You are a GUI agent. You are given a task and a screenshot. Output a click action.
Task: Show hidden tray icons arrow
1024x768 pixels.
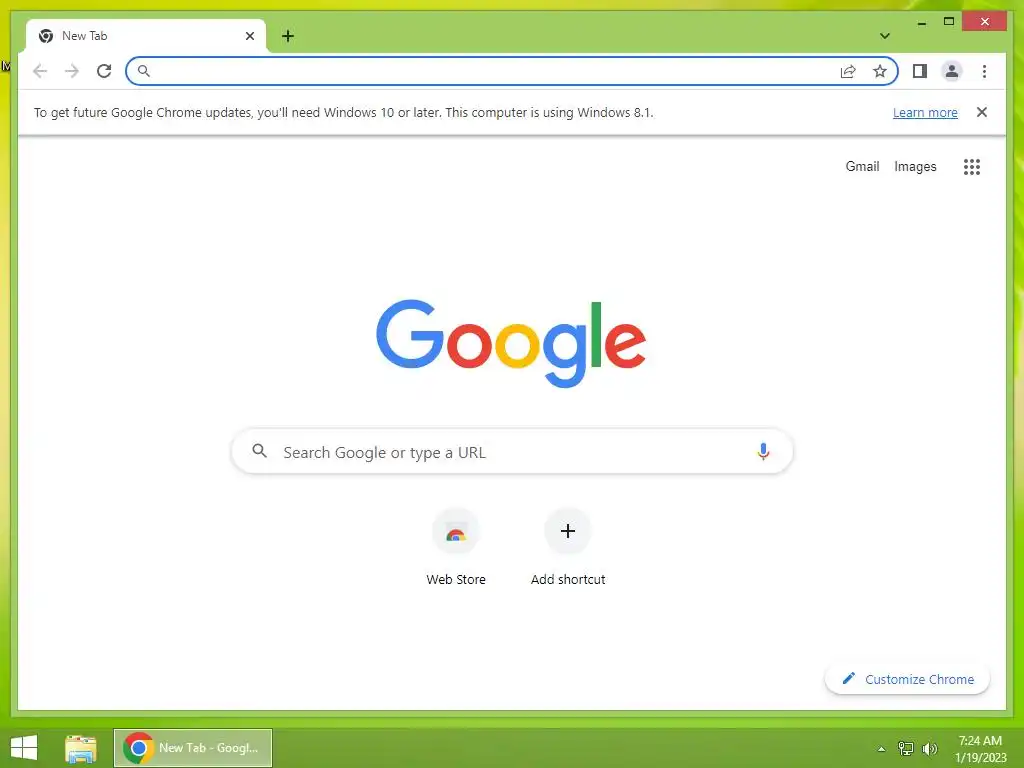[882, 749]
